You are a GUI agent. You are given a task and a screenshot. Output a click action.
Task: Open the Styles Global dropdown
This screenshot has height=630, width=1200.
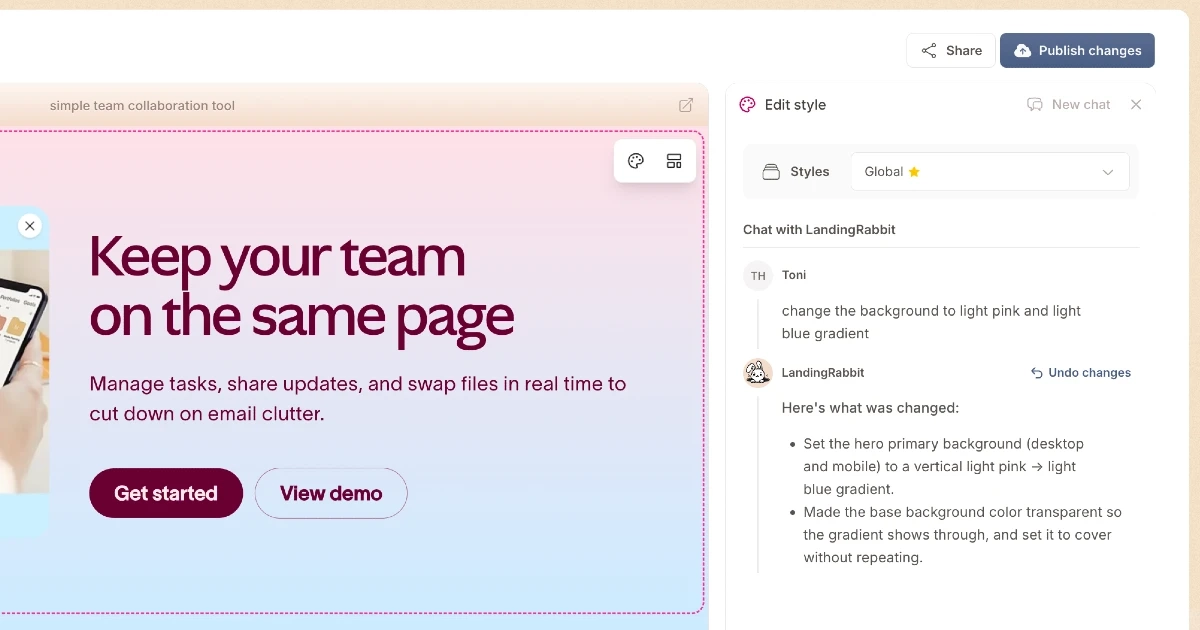(989, 172)
